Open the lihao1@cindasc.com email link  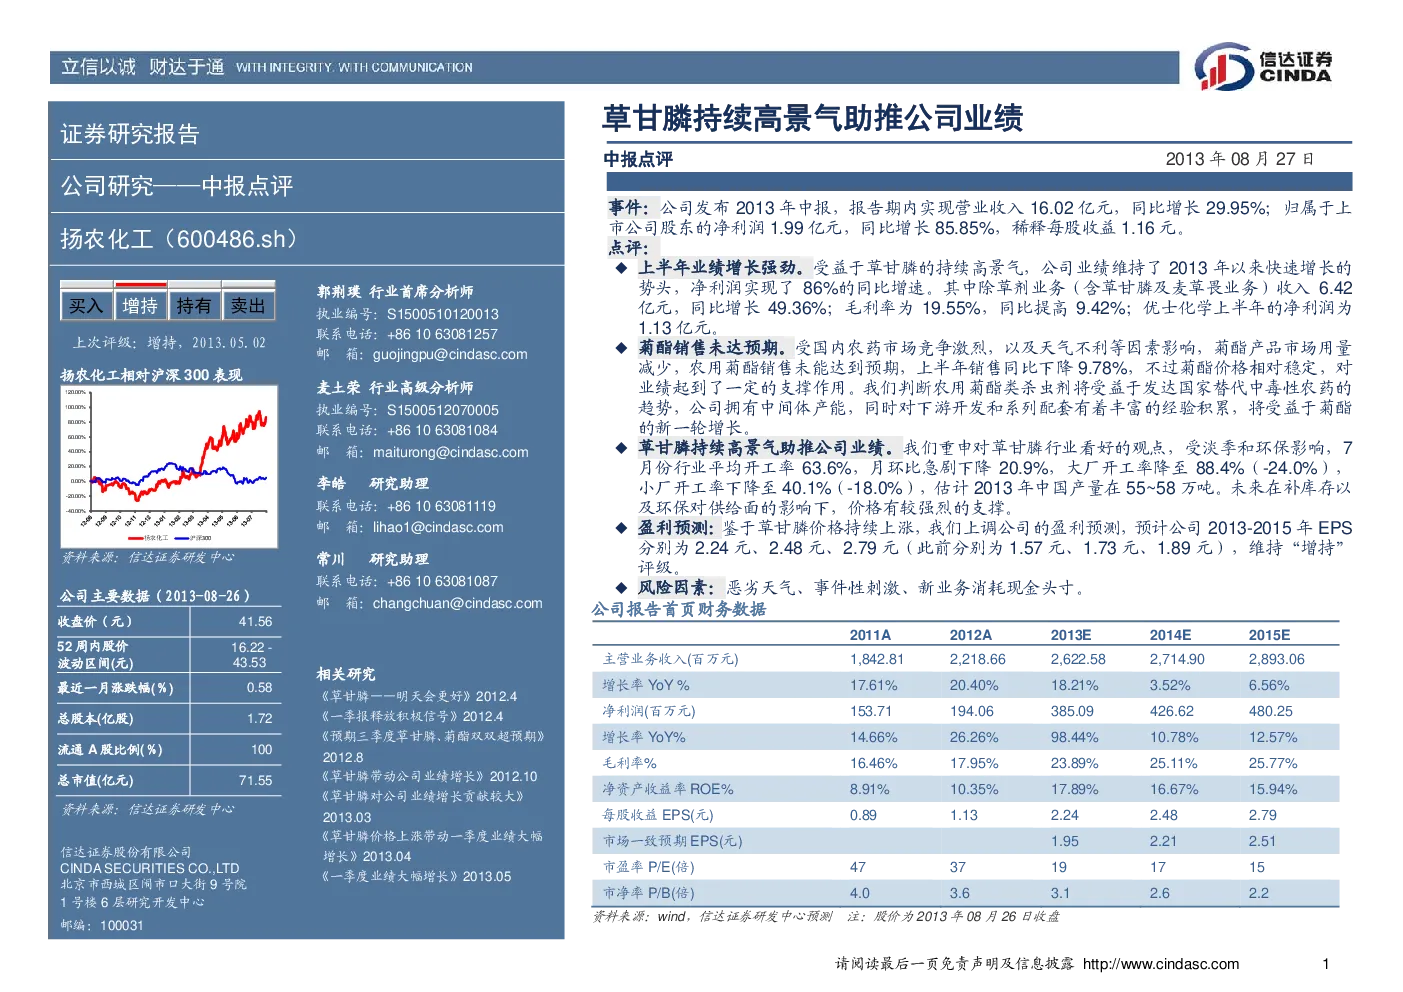pyautogui.click(x=438, y=527)
